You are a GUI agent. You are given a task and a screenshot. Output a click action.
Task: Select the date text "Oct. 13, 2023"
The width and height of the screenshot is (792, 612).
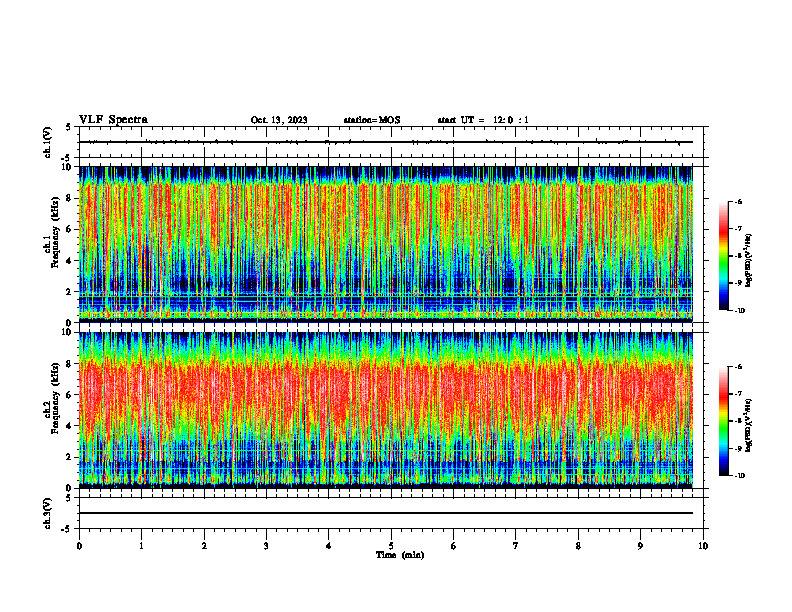279,120
